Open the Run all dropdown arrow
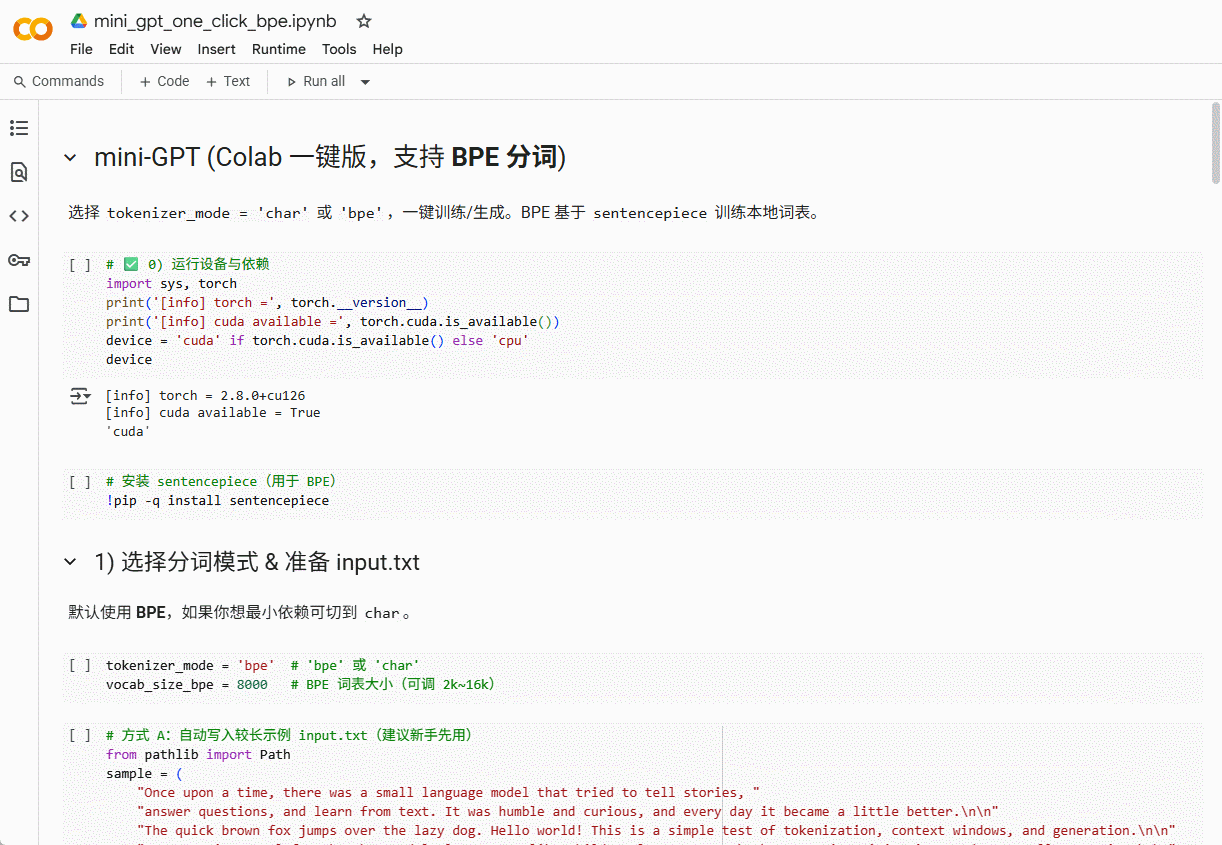 [365, 82]
